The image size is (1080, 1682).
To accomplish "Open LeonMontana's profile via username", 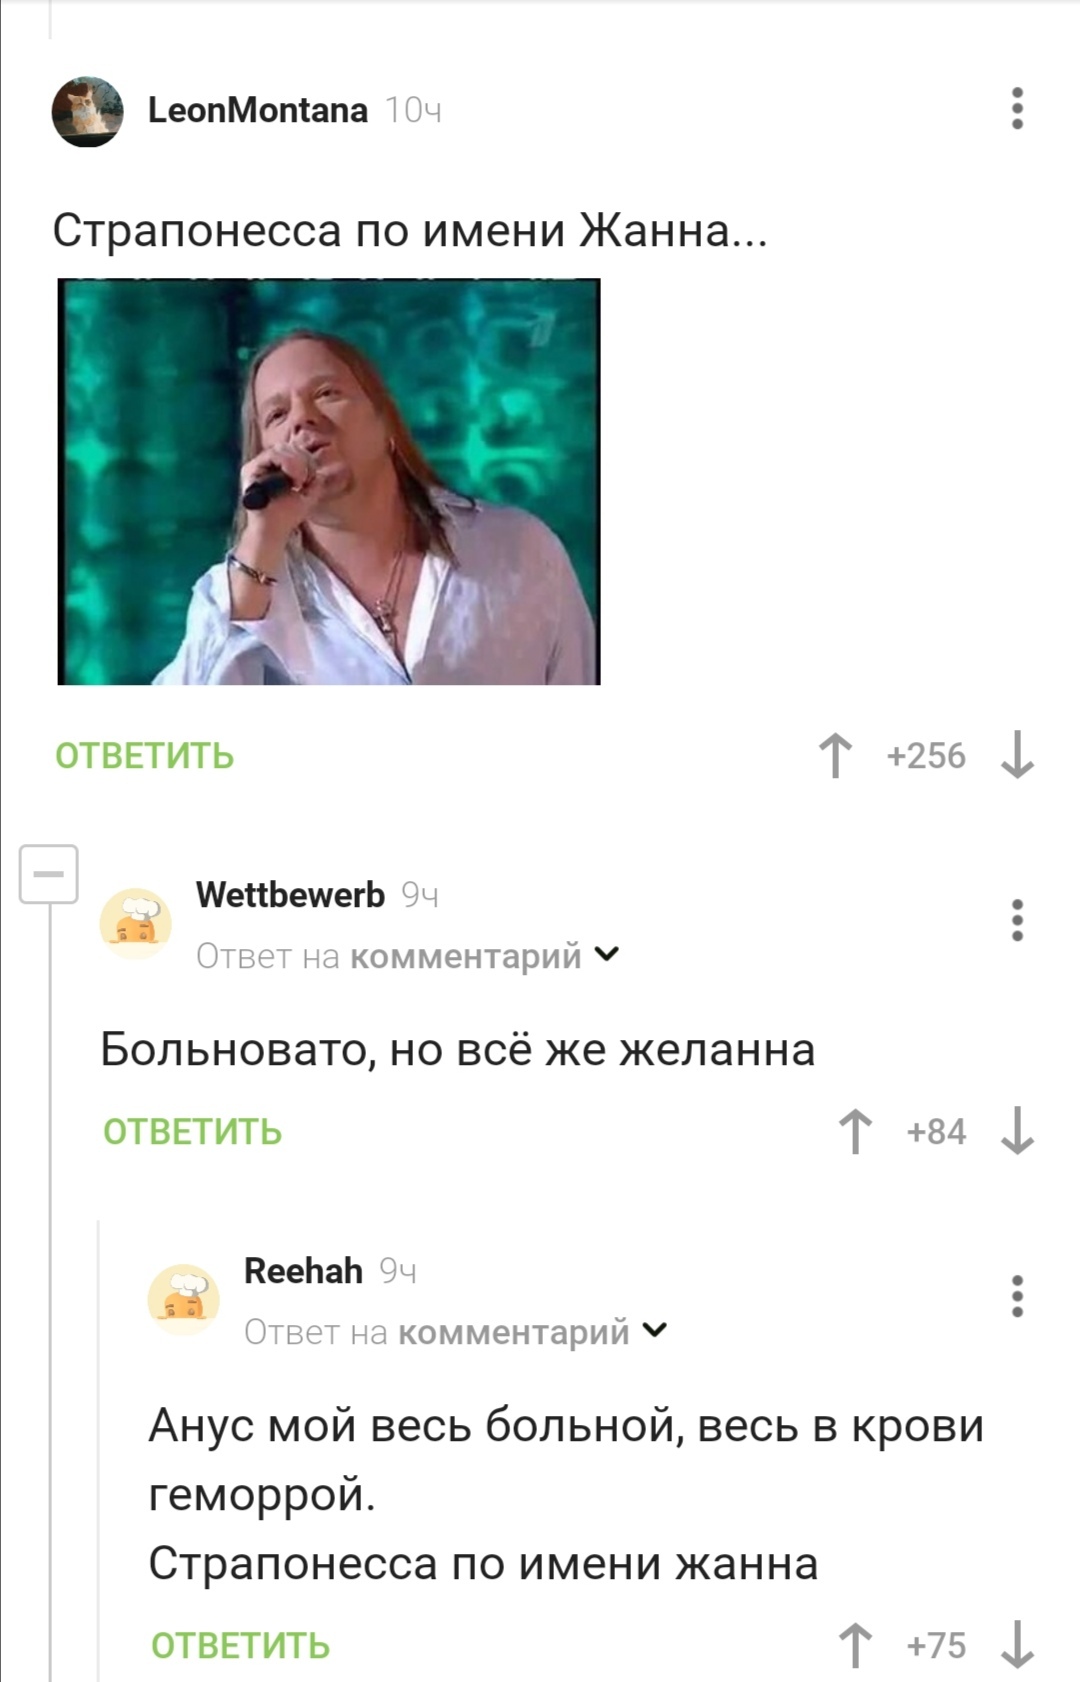I will click(258, 110).
